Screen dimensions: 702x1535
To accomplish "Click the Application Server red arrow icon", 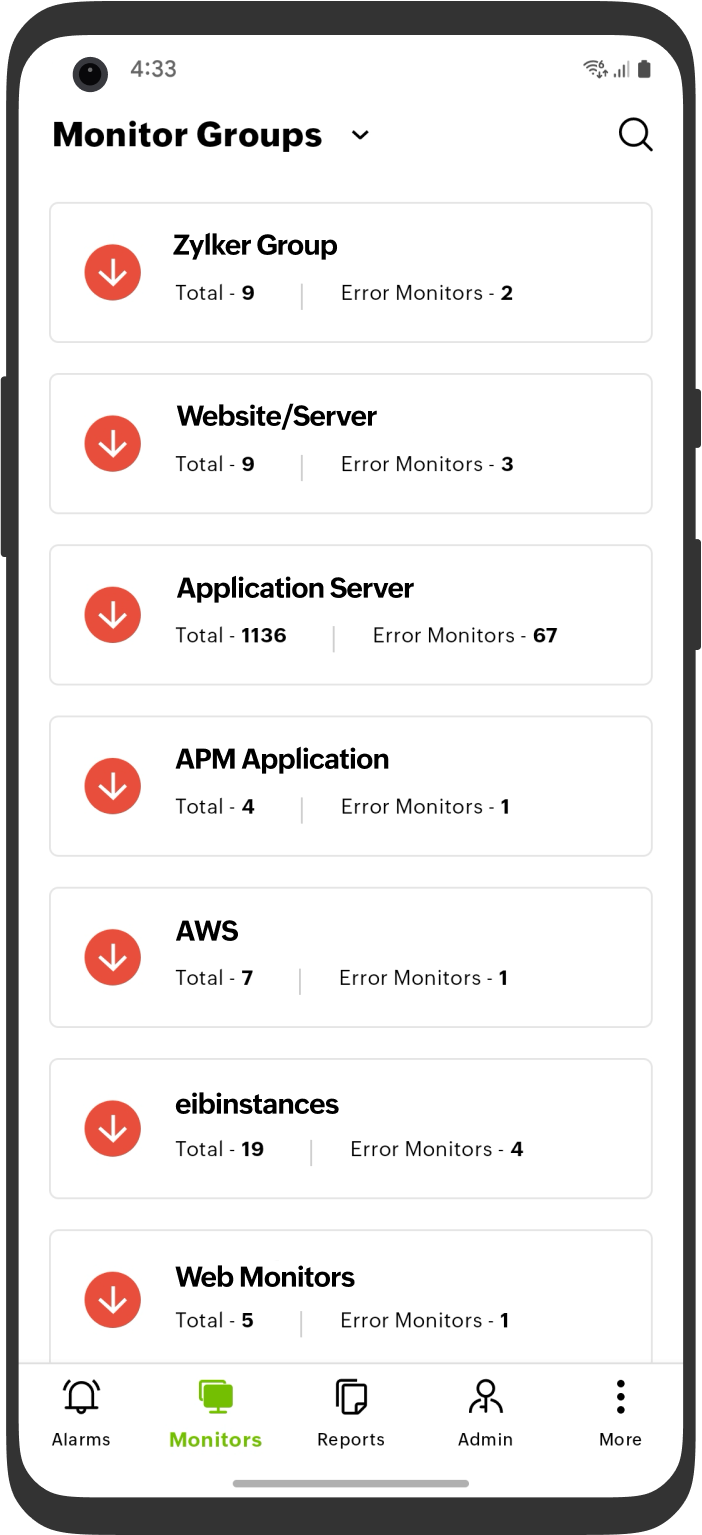I will [x=113, y=615].
